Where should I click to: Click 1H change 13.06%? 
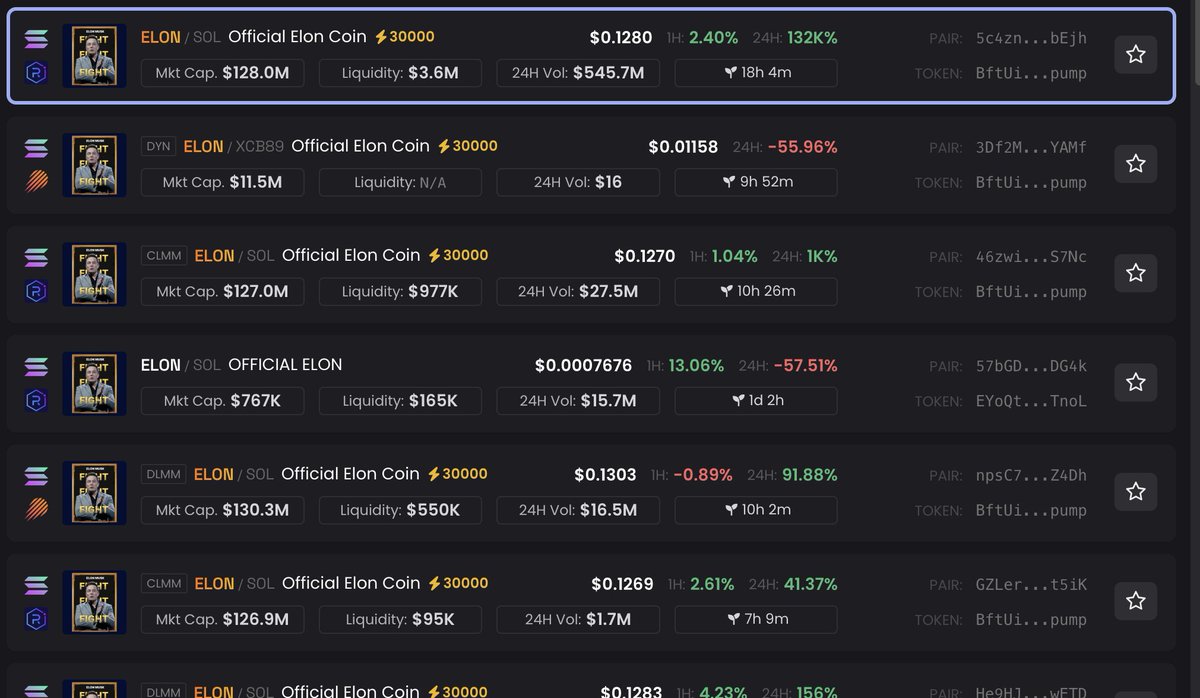(696, 366)
